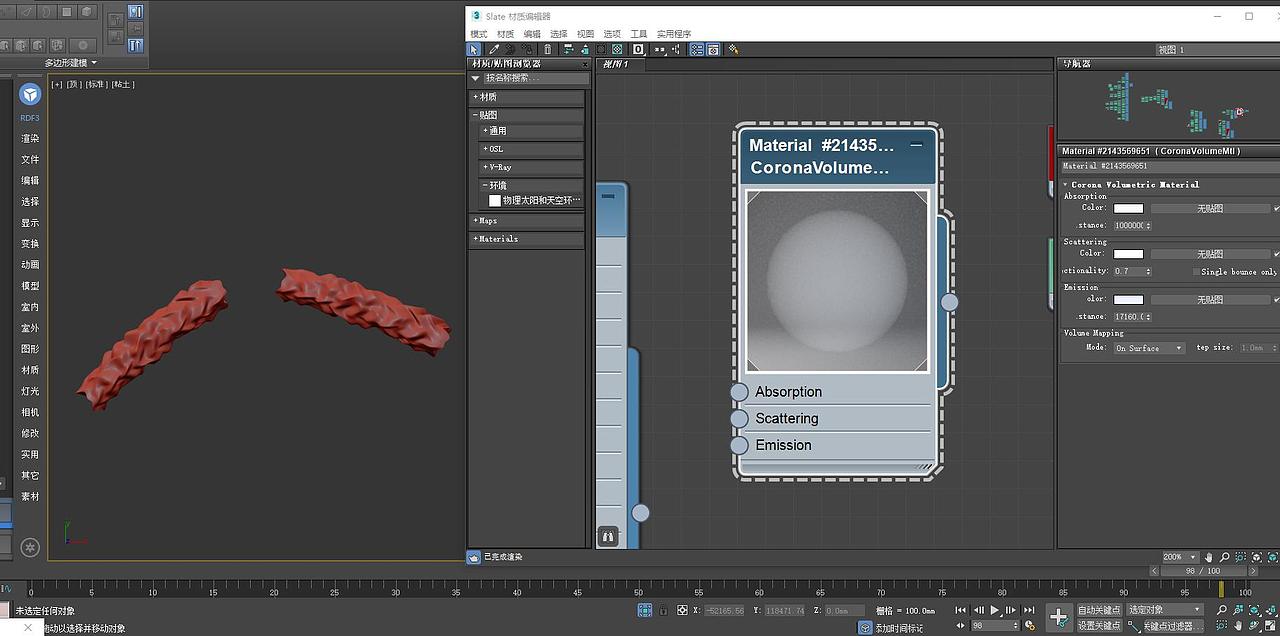Open 渲染 item in left sidebar
1280x636 pixels.
[x=30, y=139]
